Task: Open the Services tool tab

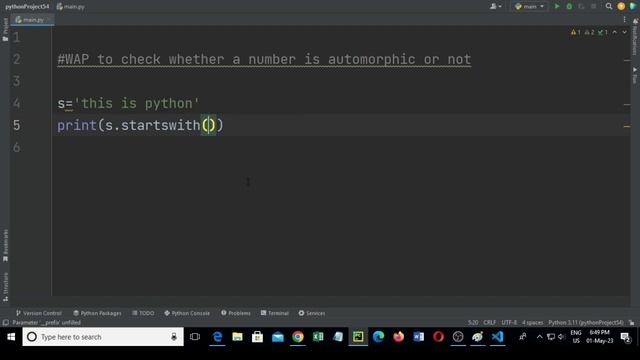Action: tap(312, 313)
